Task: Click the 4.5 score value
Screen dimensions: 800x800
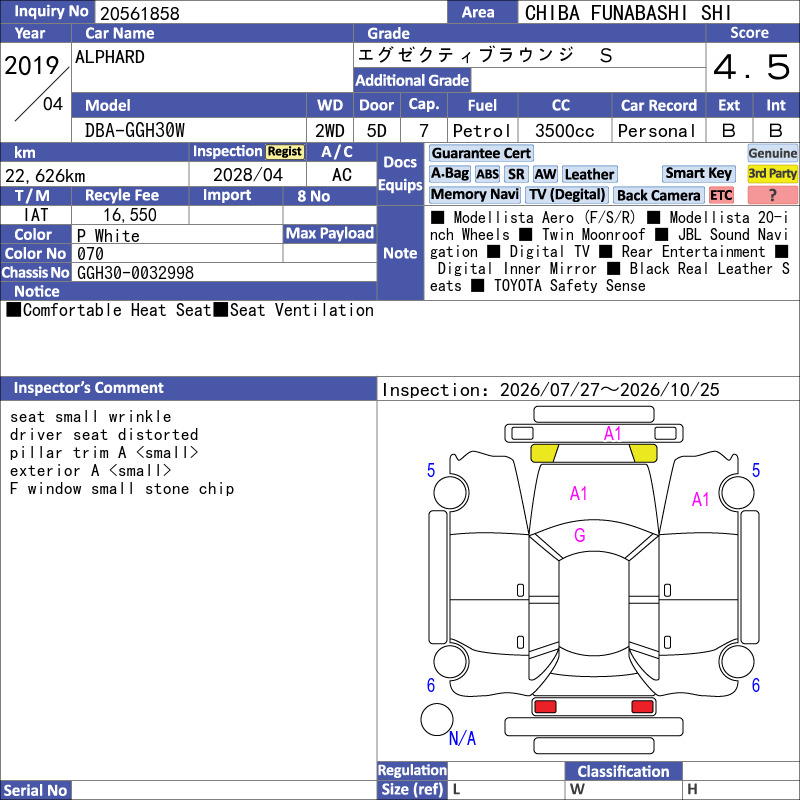Action: pos(752,67)
